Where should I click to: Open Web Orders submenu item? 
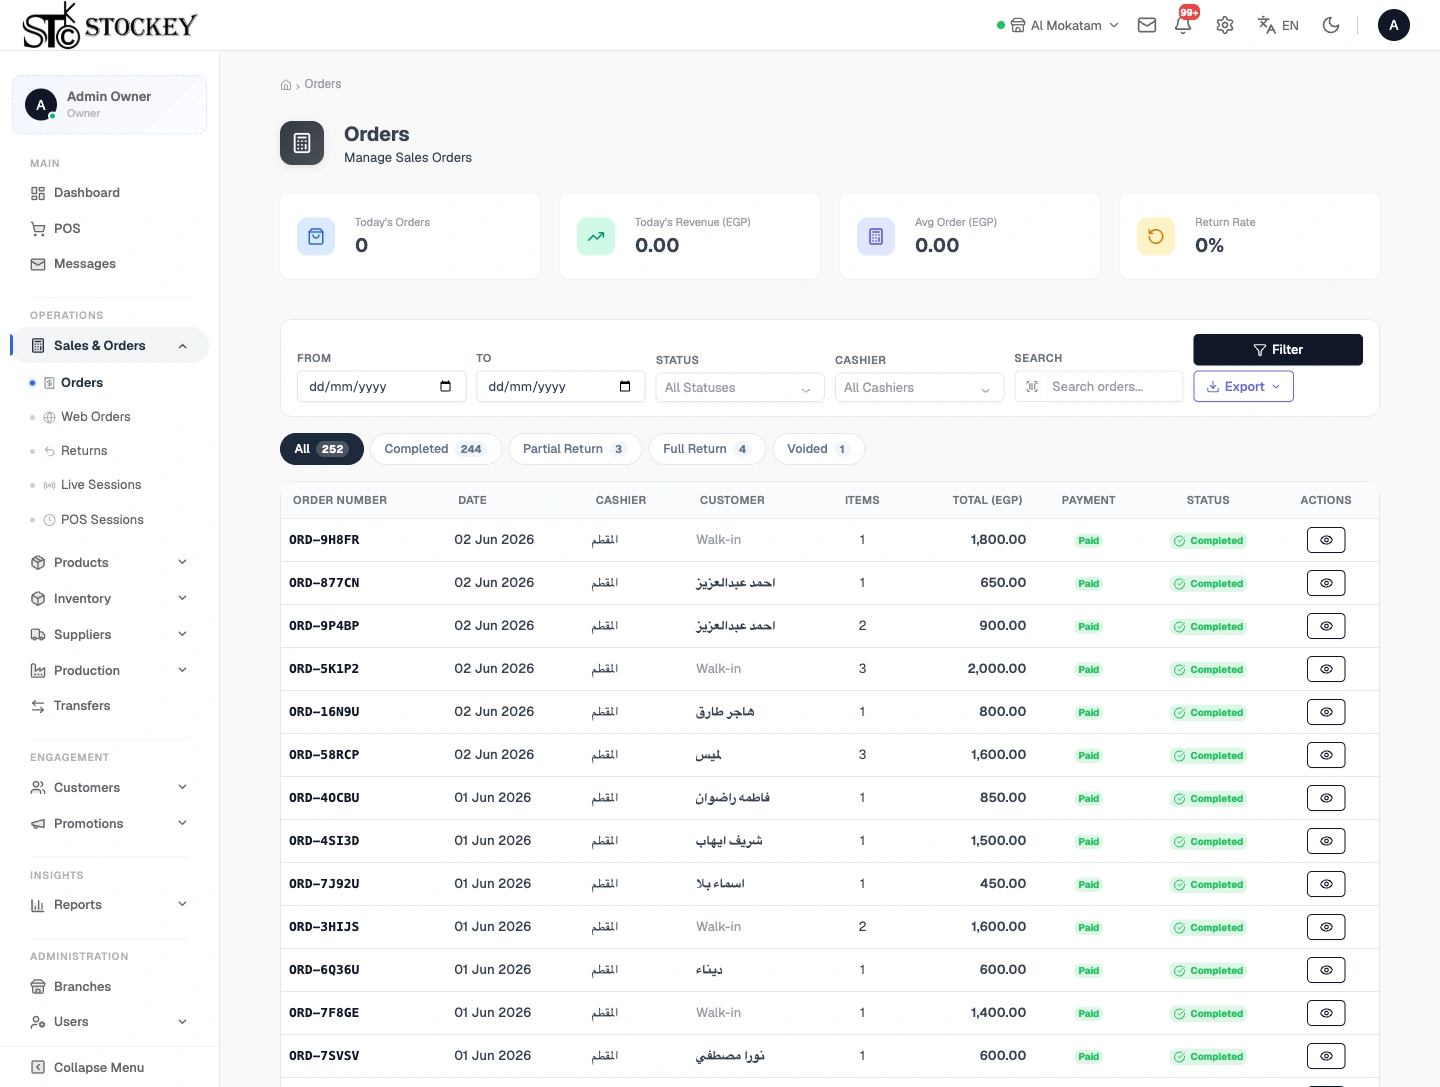point(96,417)
